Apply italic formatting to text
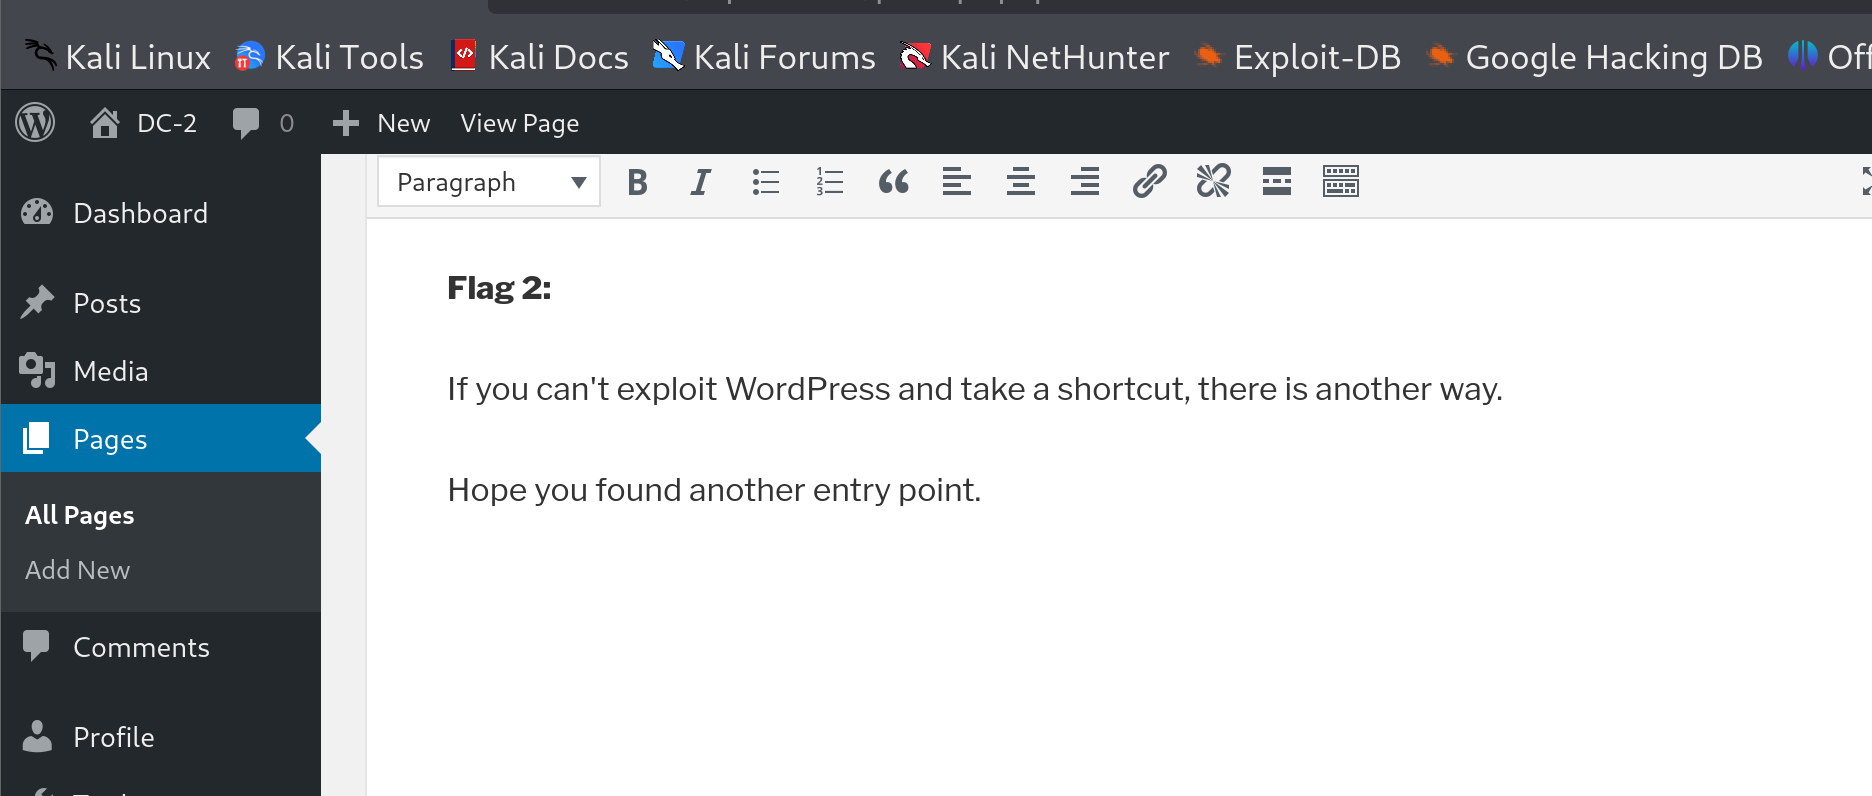1872x796 pixels. (x=701, y=182)
